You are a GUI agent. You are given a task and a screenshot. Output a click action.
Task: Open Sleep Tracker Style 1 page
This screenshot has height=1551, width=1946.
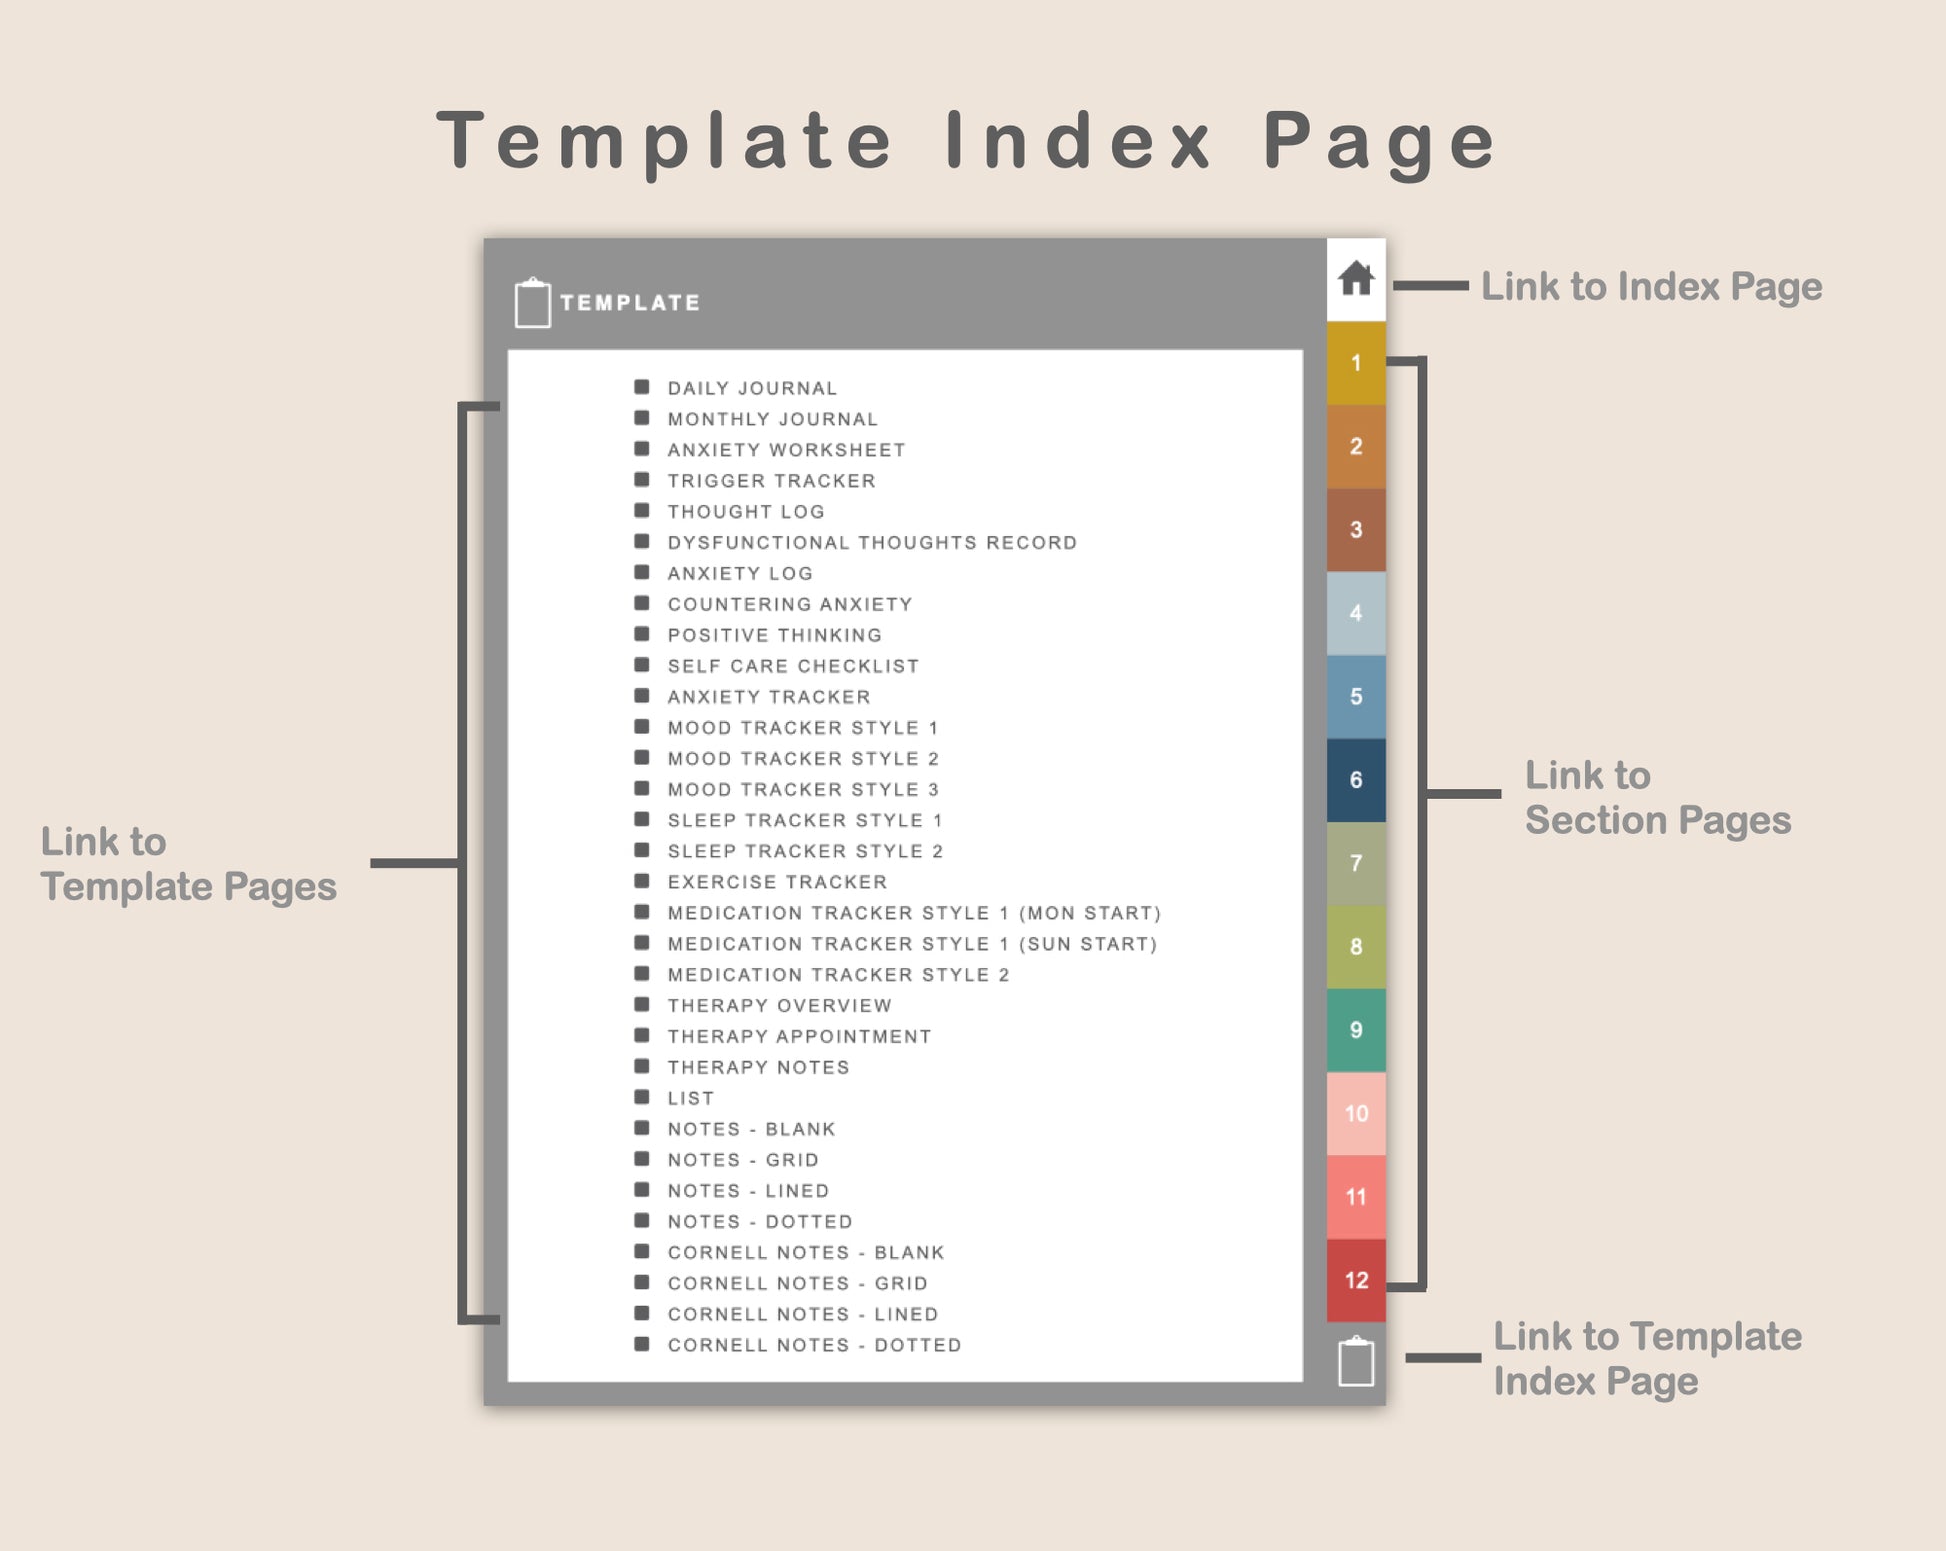(805, 821)
